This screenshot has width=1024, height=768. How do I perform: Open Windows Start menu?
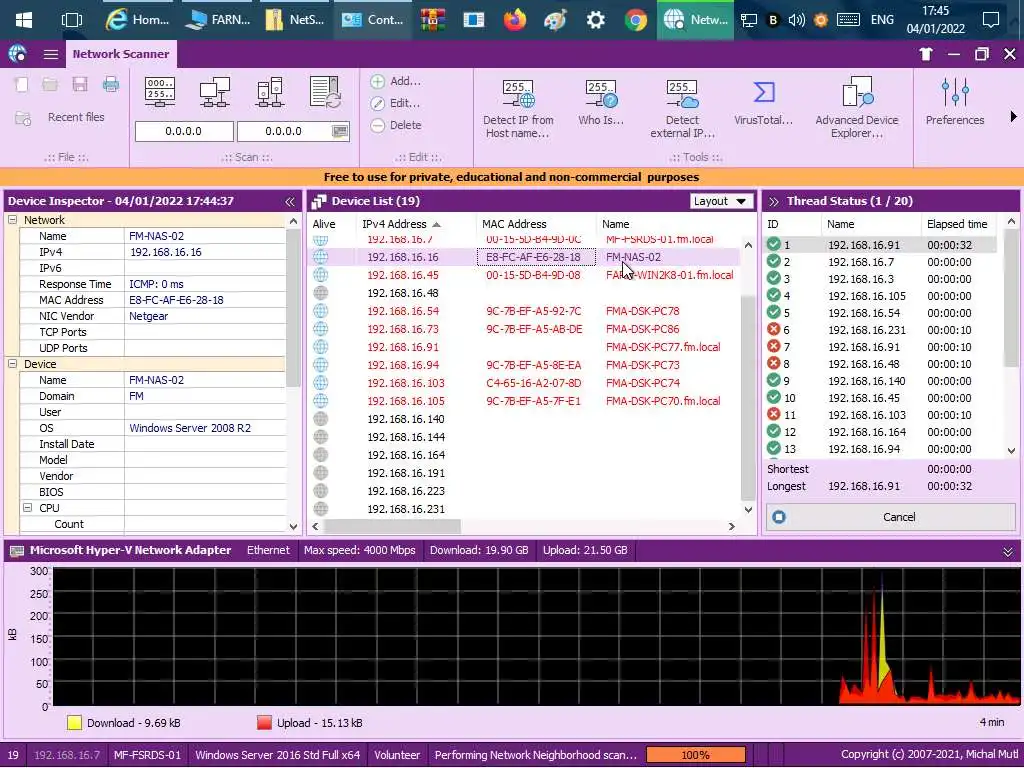[x=24, y=20]
